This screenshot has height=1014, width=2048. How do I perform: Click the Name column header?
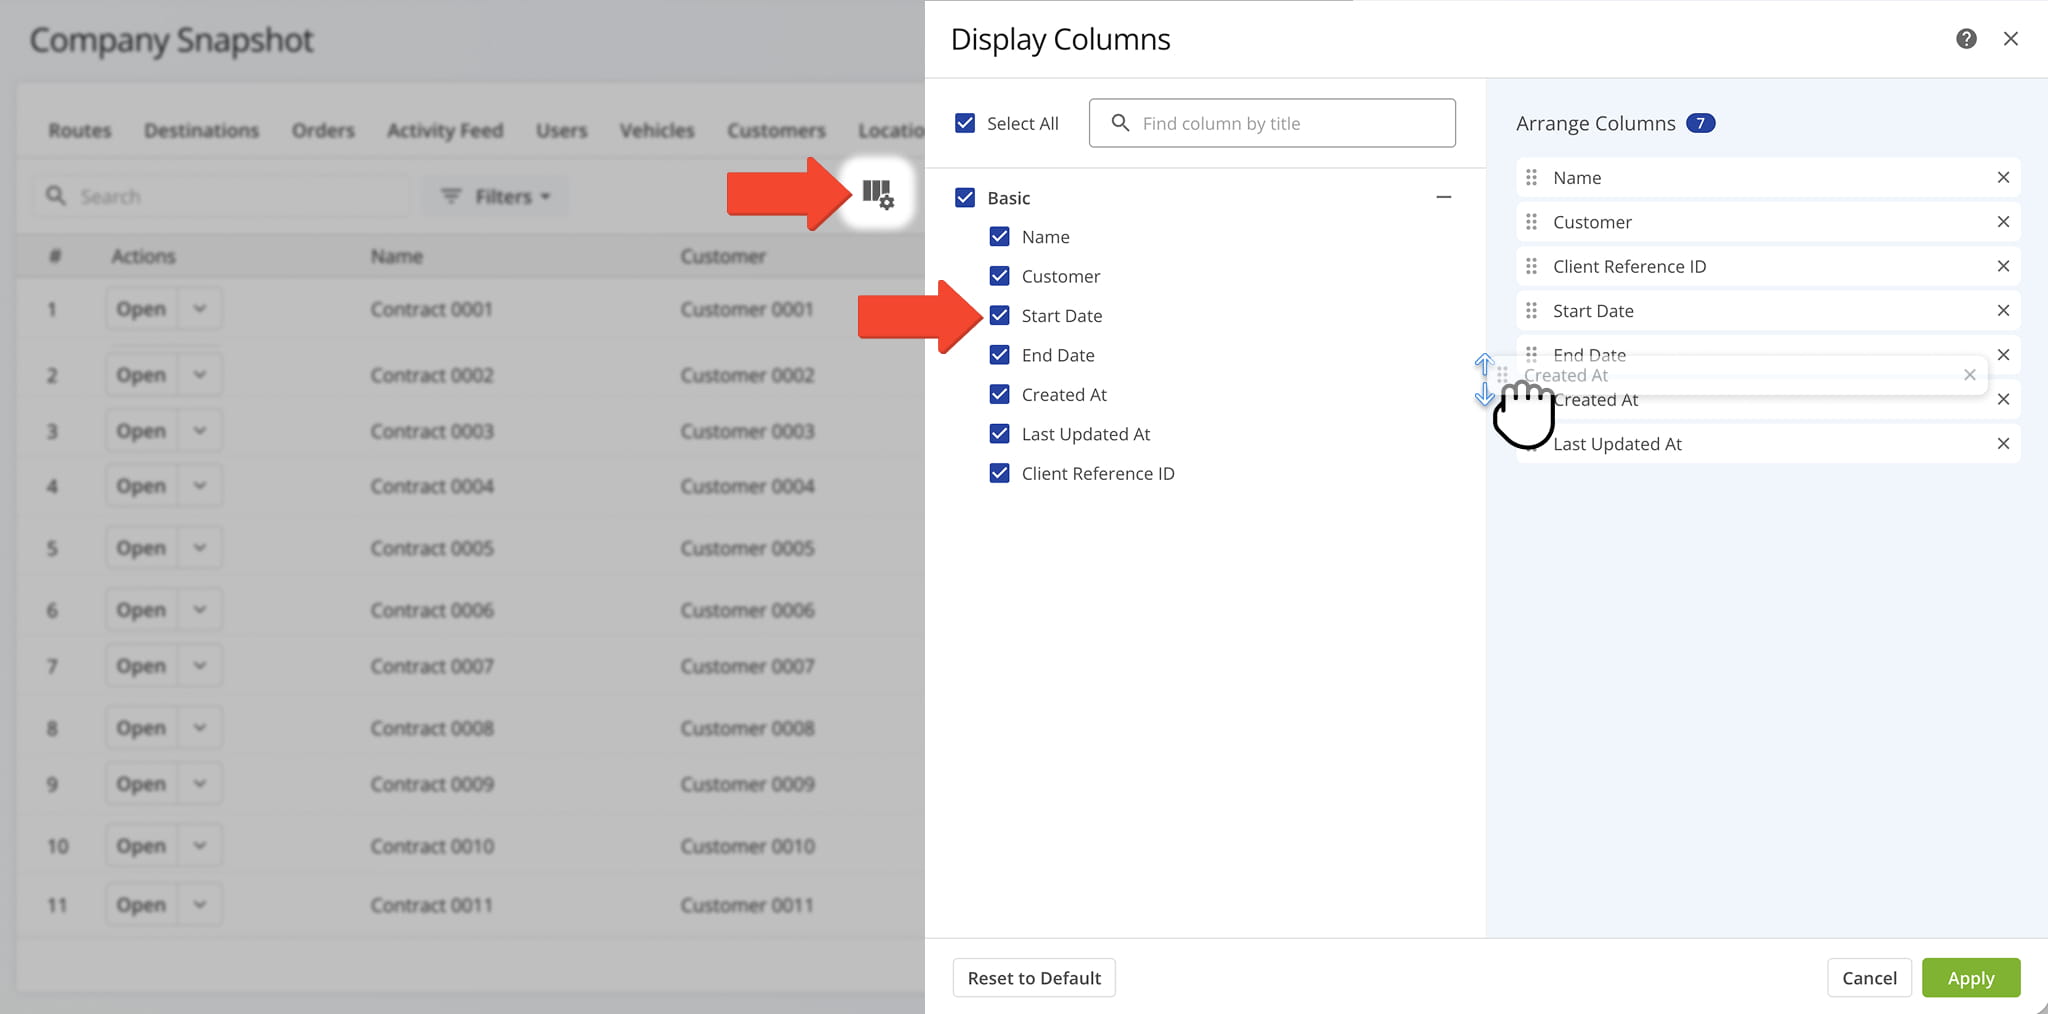coord(397,256)
